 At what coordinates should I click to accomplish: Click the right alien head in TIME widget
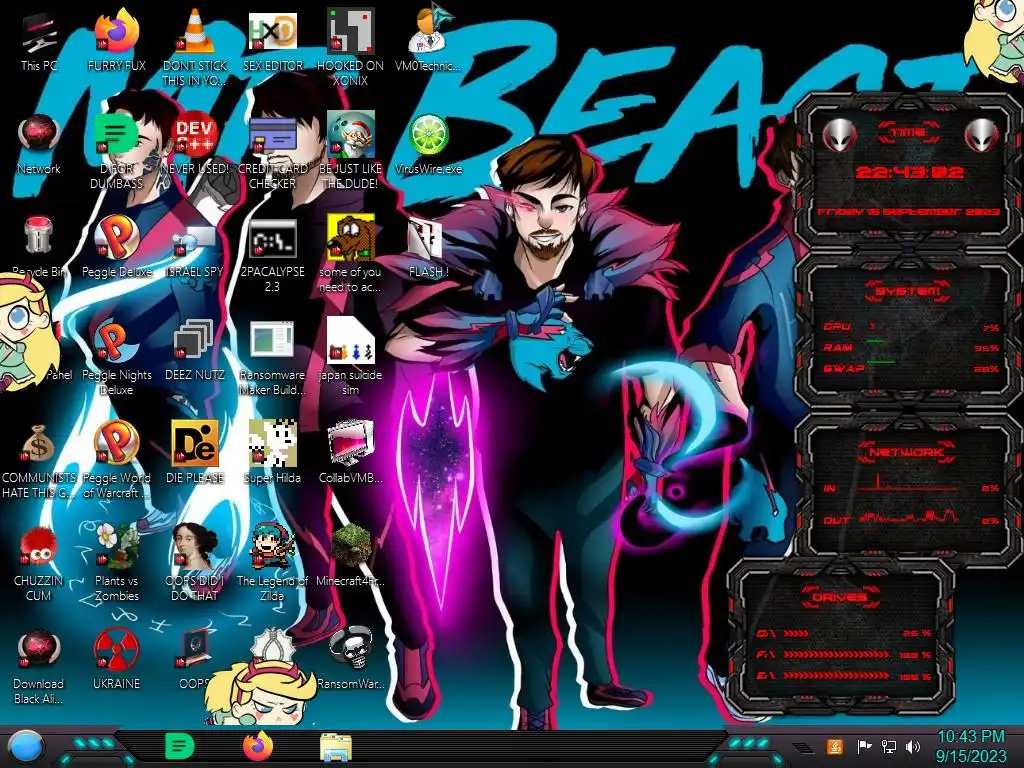(981, 135)
